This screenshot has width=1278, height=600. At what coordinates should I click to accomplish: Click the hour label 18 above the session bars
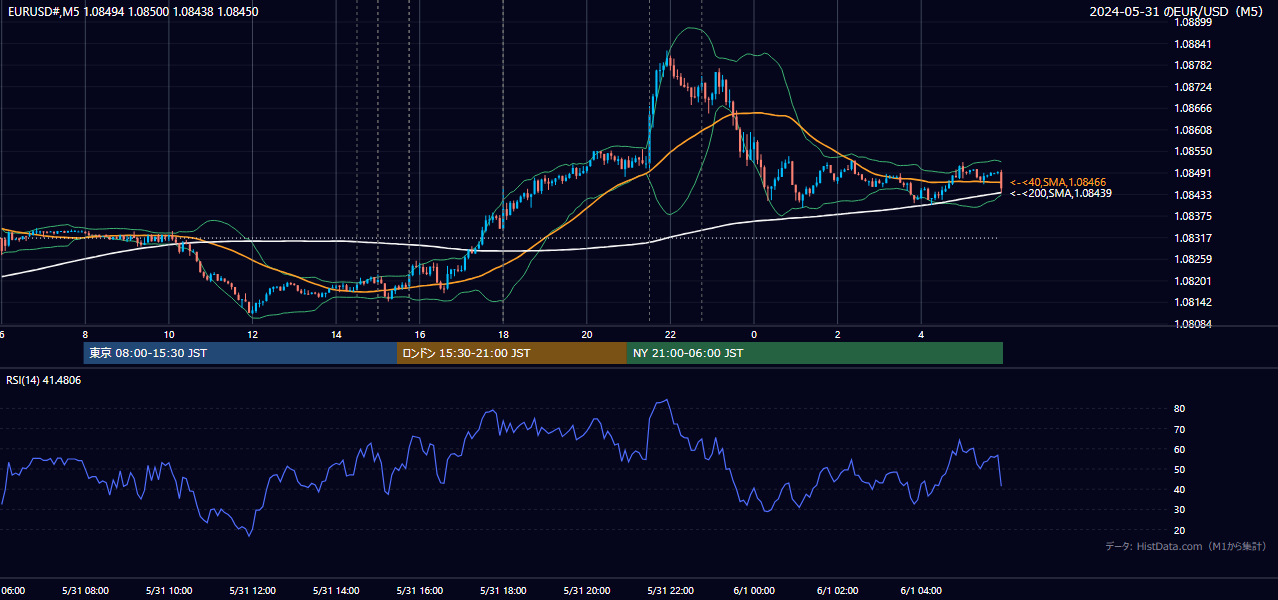click(x=503, y=334)
